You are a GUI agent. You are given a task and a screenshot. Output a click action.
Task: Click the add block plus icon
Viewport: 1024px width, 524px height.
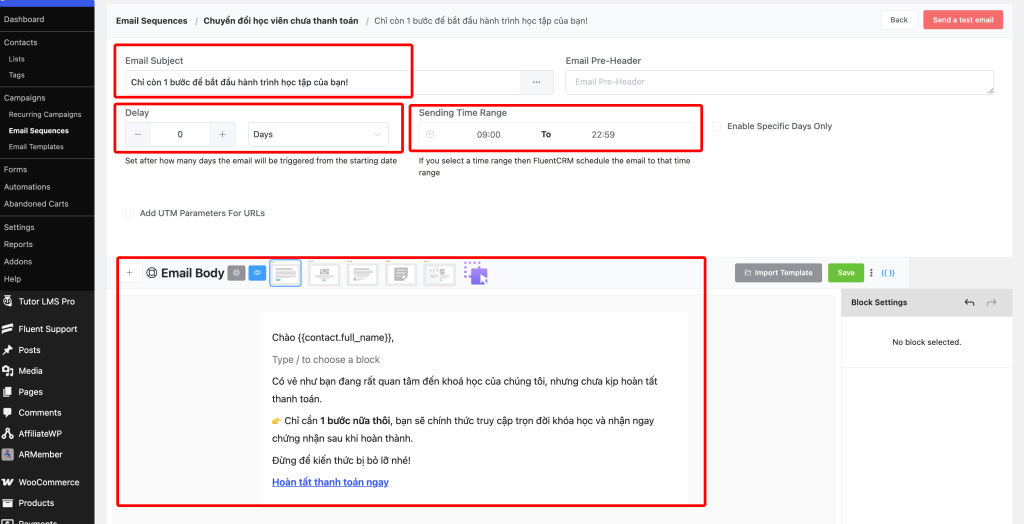(x=130, y=272)
